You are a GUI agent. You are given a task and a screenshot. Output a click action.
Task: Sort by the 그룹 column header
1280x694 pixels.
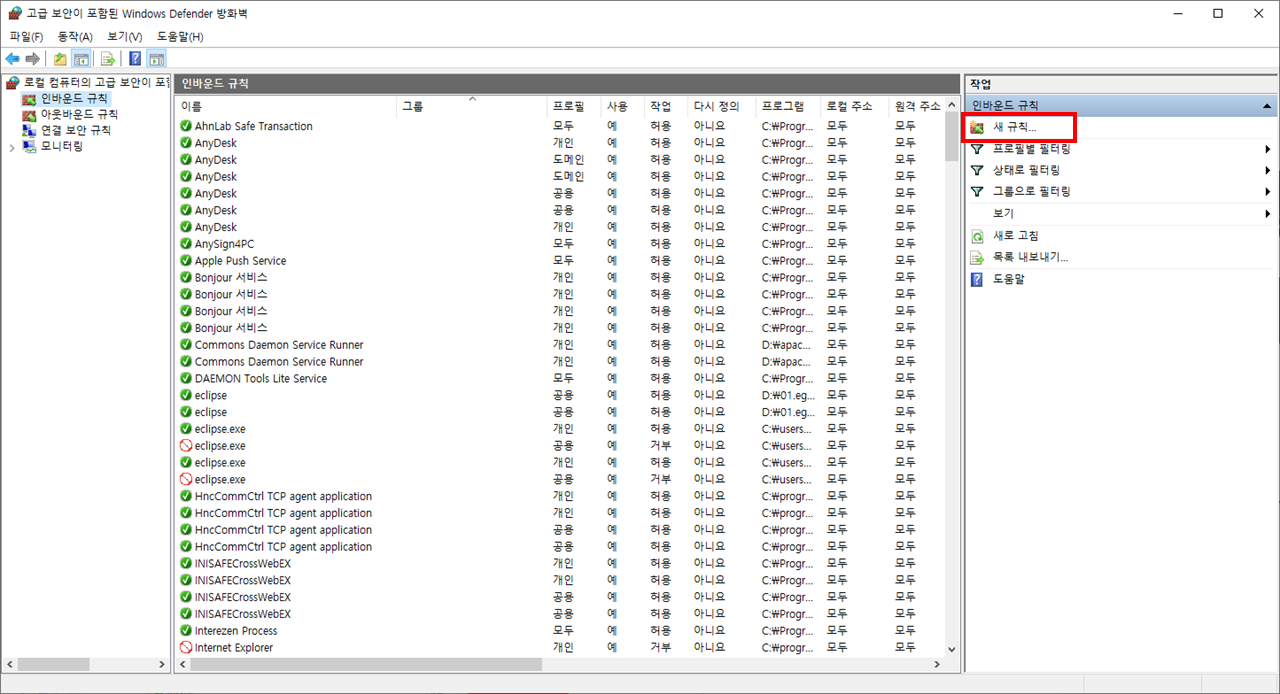pos(472,106)
